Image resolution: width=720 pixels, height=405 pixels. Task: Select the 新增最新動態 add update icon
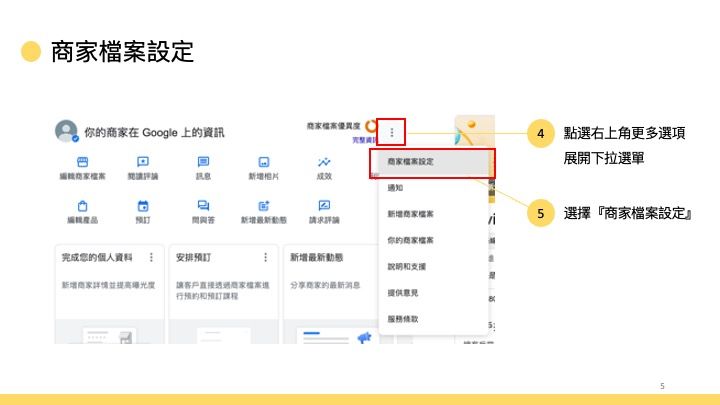(x=264, y=206)
